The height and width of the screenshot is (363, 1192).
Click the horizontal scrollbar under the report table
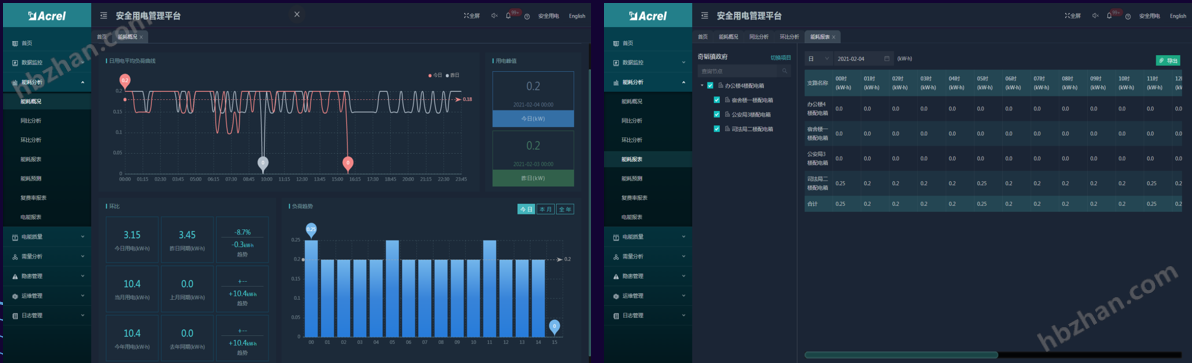coord(901,355)
